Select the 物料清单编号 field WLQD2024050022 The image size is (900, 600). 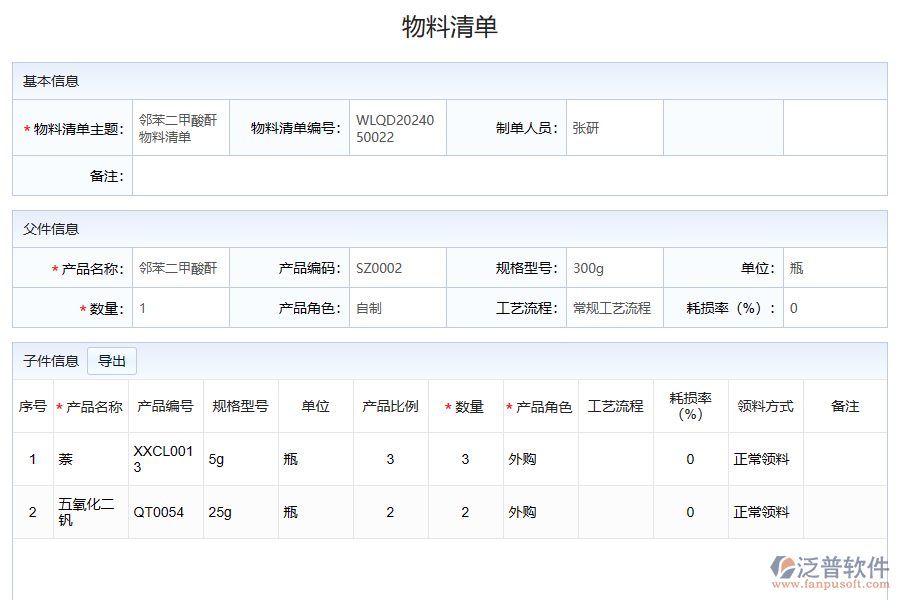click(x=397, y=128)
